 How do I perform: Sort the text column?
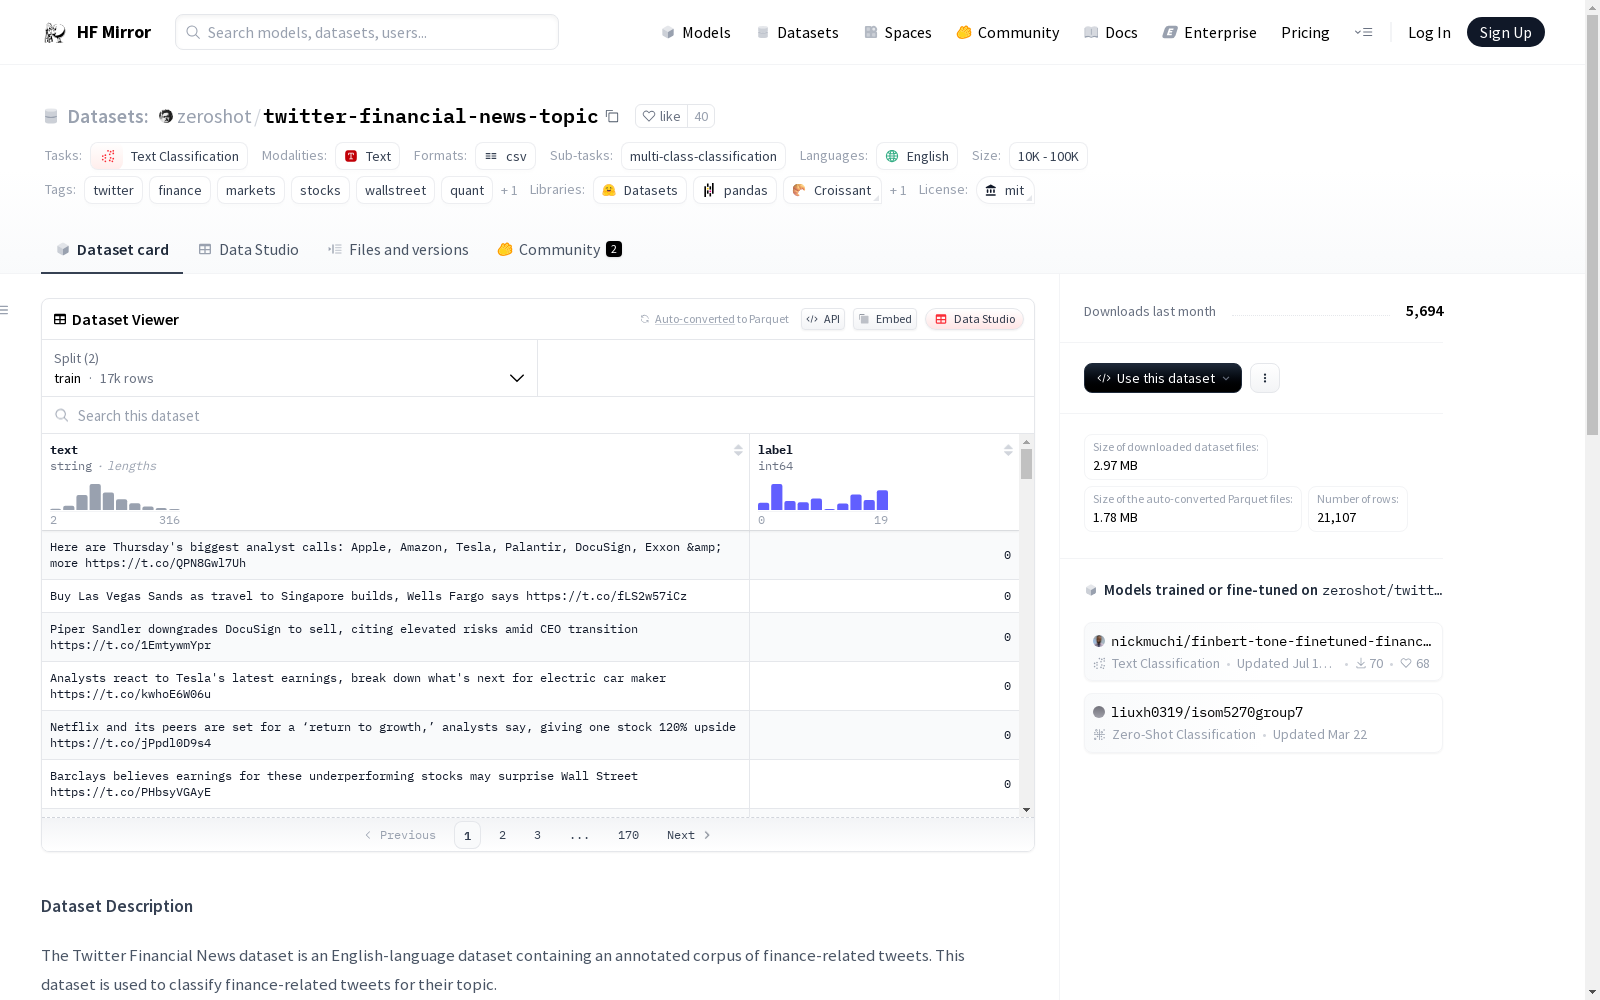pos(738,450)
